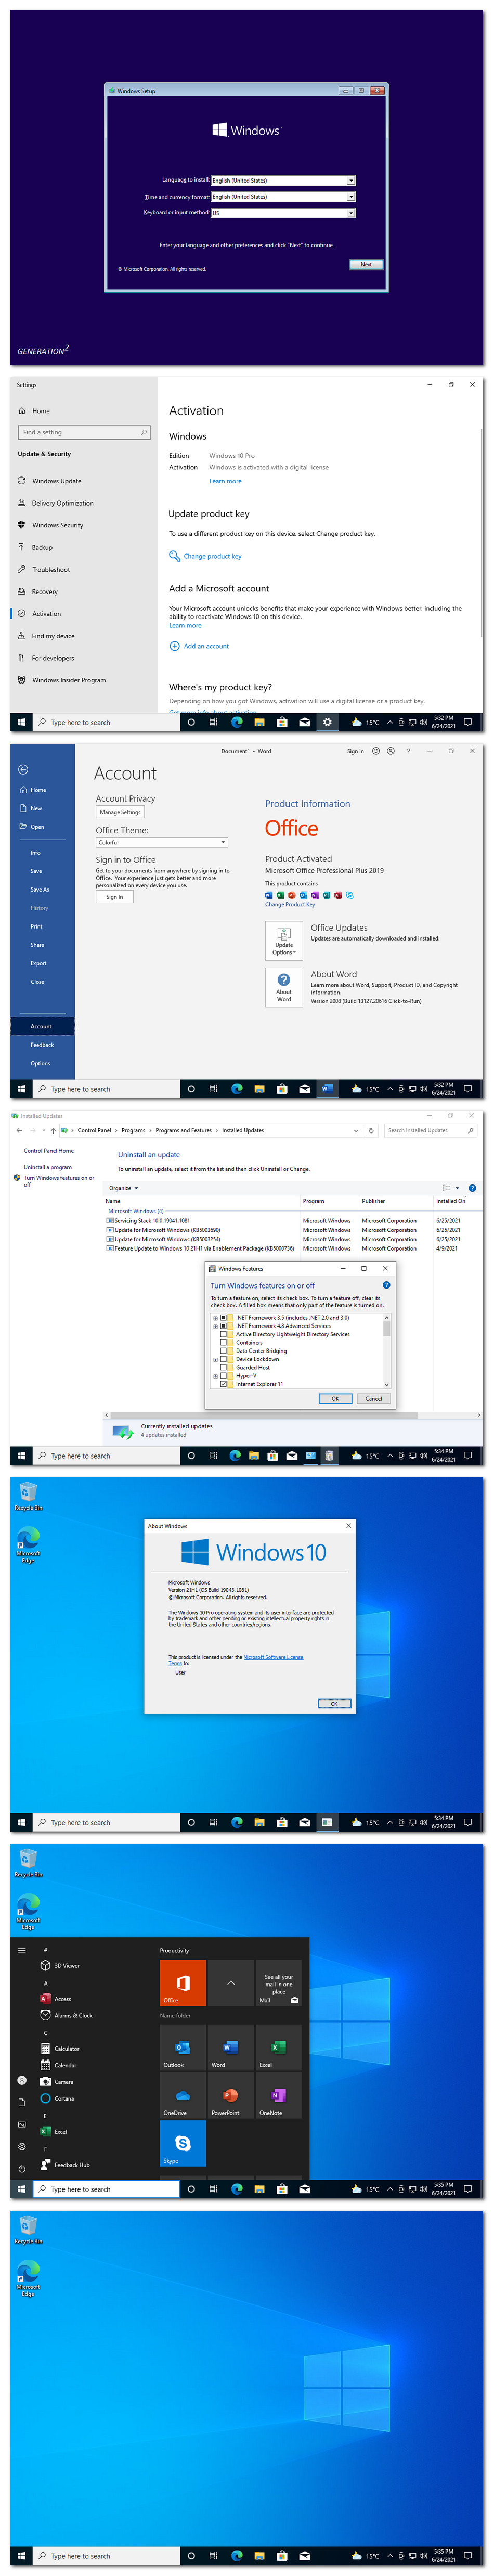The height and width of the screenshot is (2576, 494).
Task: Open Settings gear in Start menu rail
Action: tap(22, 2146)
